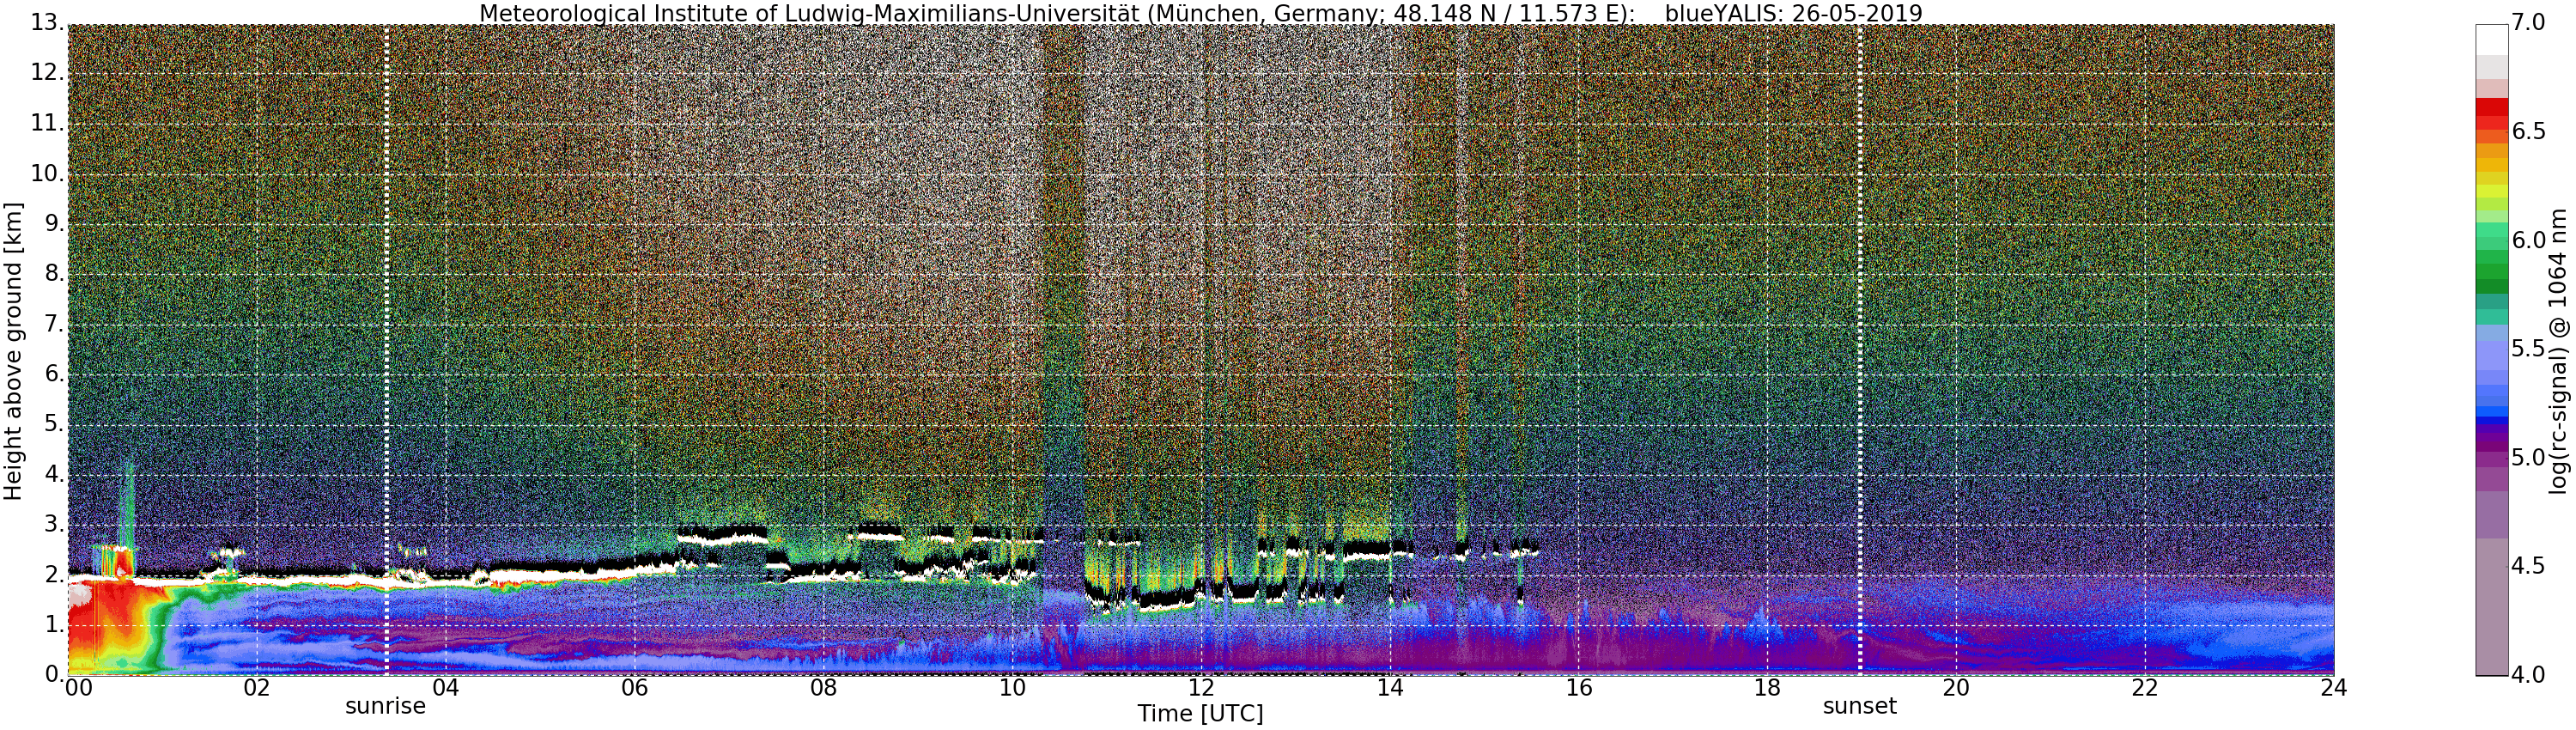Click the 'sunrise' label under the time axis
This screenshot has height=730, width=2576.
[x=385, y=706]
